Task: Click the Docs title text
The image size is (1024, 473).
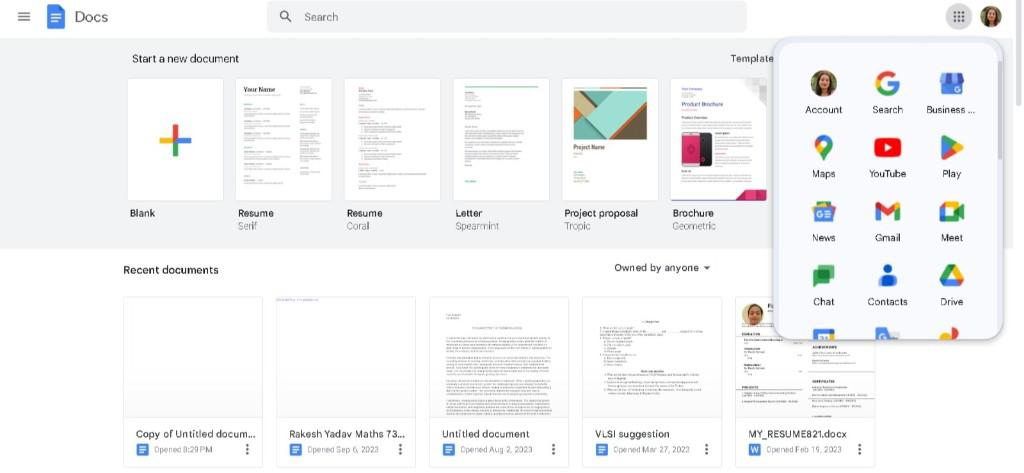Action: pos(91,17)
